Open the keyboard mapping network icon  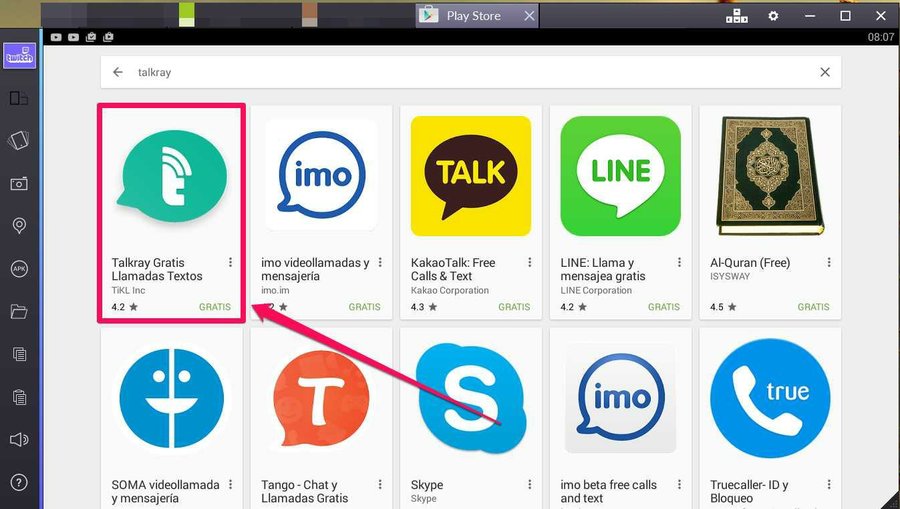click(x=736, y=16)
